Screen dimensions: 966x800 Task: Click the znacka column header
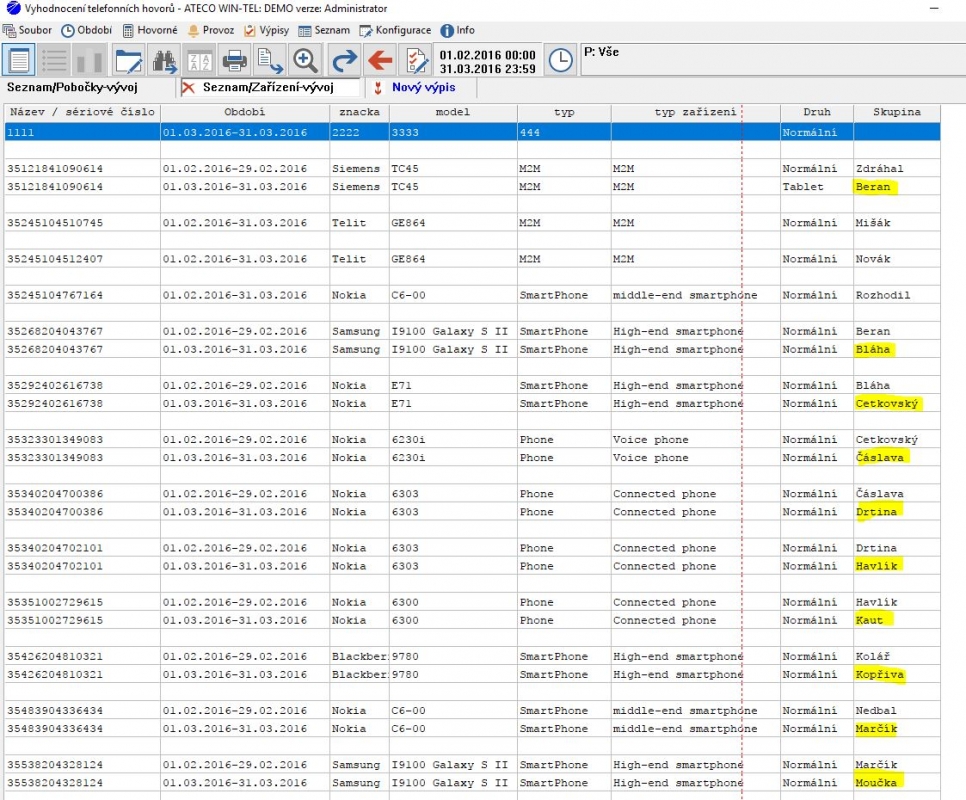click(x=359, y=112)
